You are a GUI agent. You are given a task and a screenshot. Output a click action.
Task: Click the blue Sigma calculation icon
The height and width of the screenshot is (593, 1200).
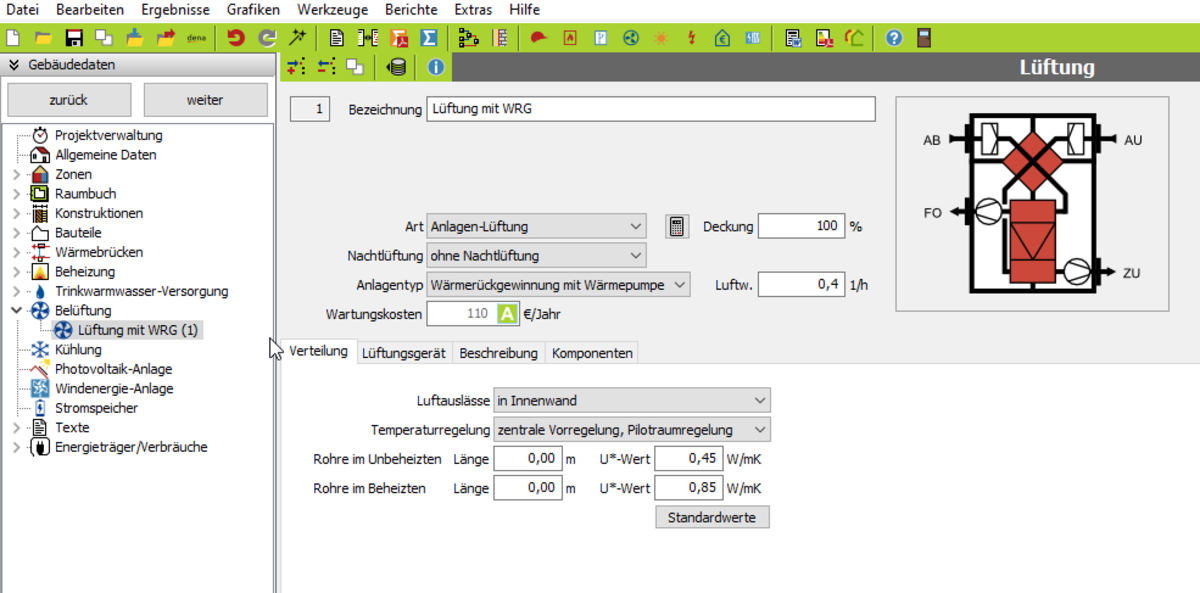click(429, 38)
